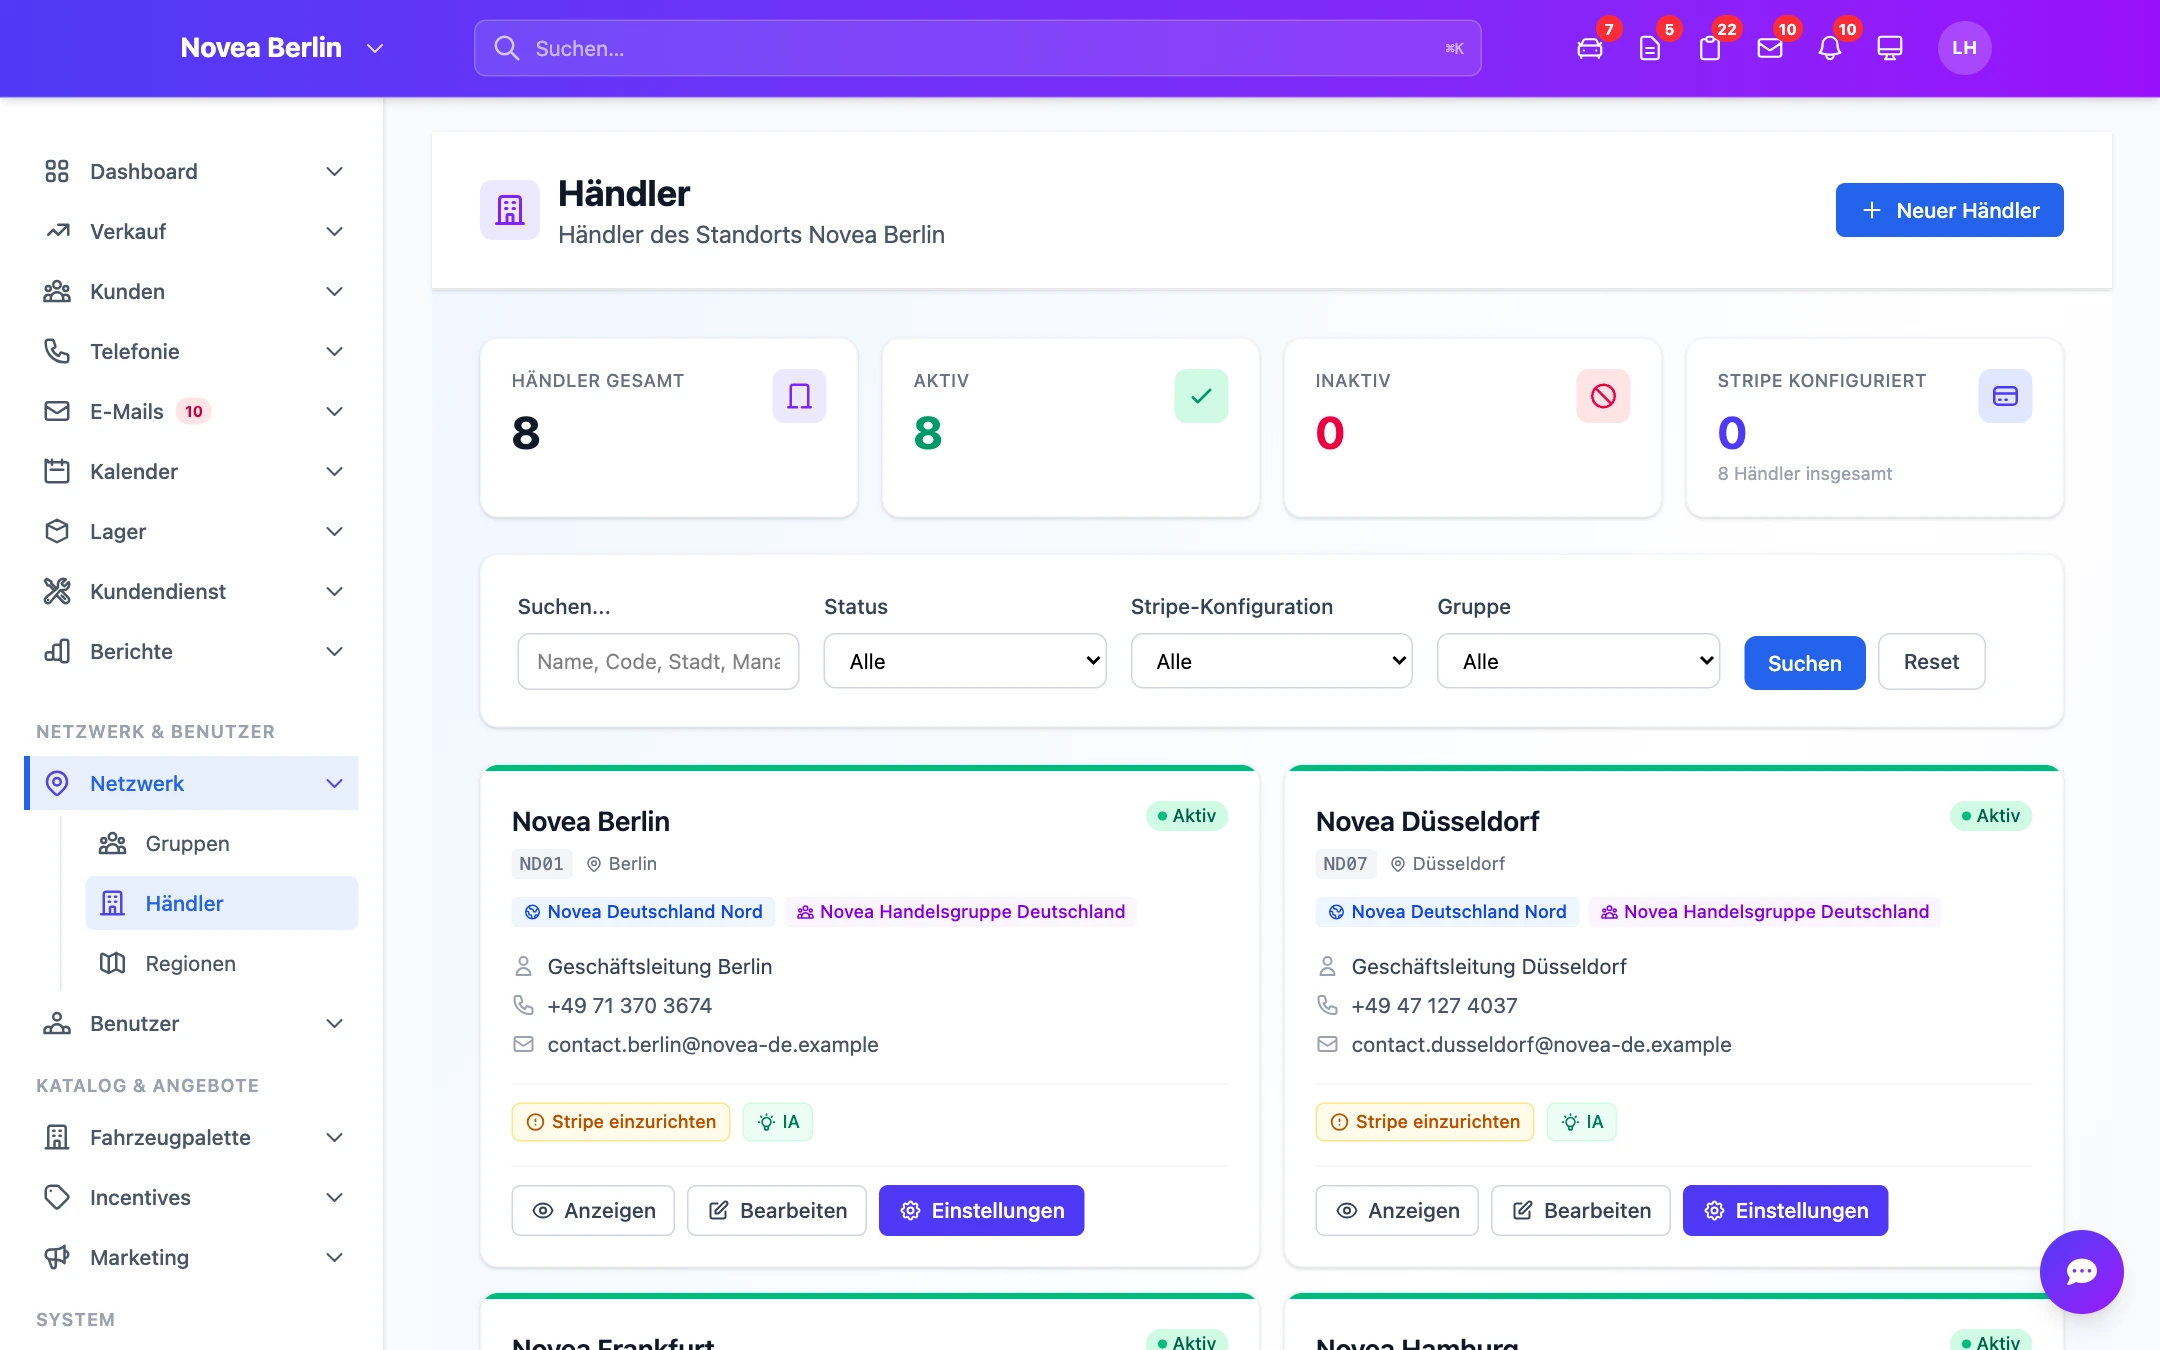Open the LH user avatar menu
Viewport: 2160px width, 1350px height.
pos(1965,48)
